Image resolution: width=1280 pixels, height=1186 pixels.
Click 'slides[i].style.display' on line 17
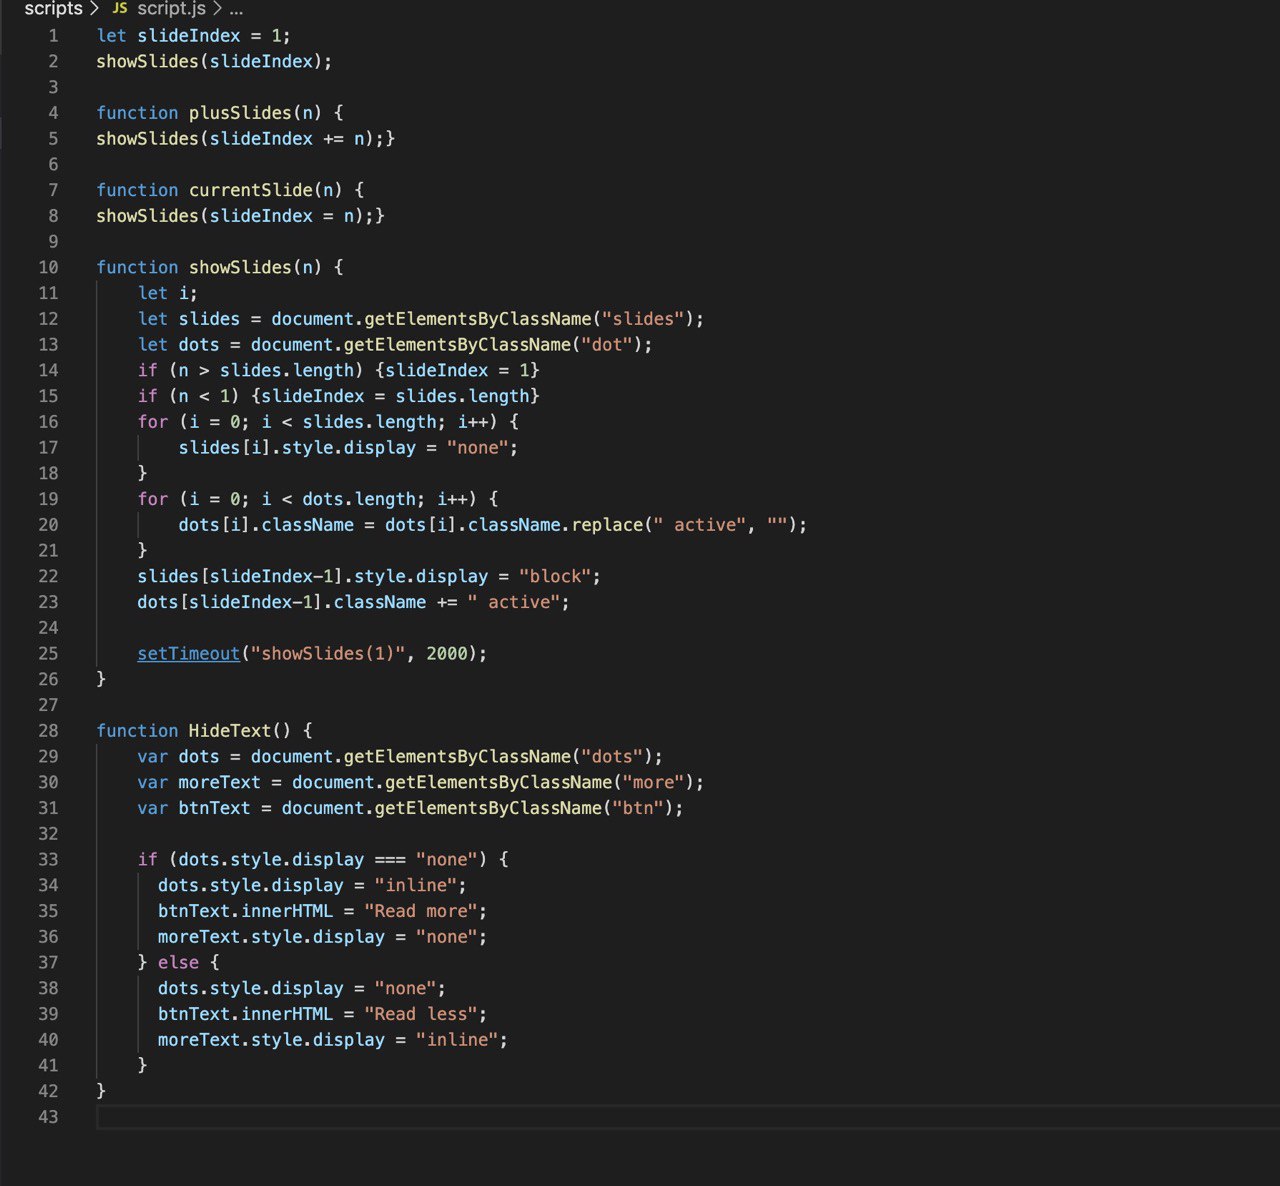point(297,447)
